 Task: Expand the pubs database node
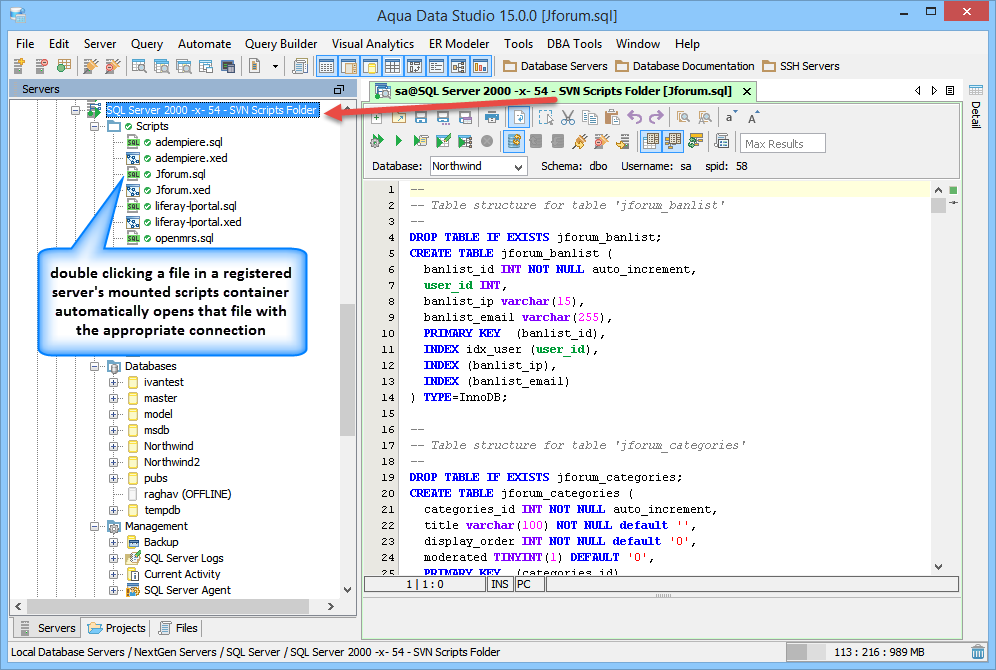(113, 478)
